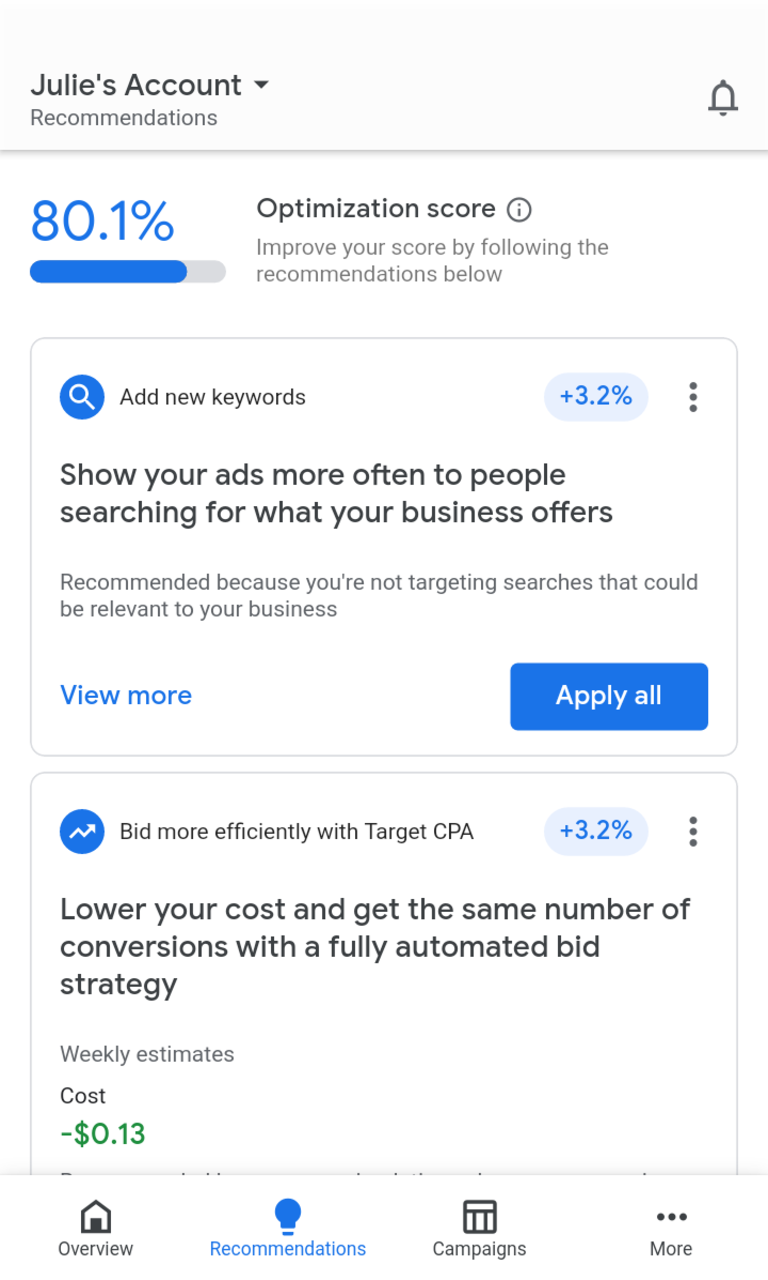The image size is (768, 1280).
Task: Open the three-dot menu on Target CPA card
Action: pos(692,831)
